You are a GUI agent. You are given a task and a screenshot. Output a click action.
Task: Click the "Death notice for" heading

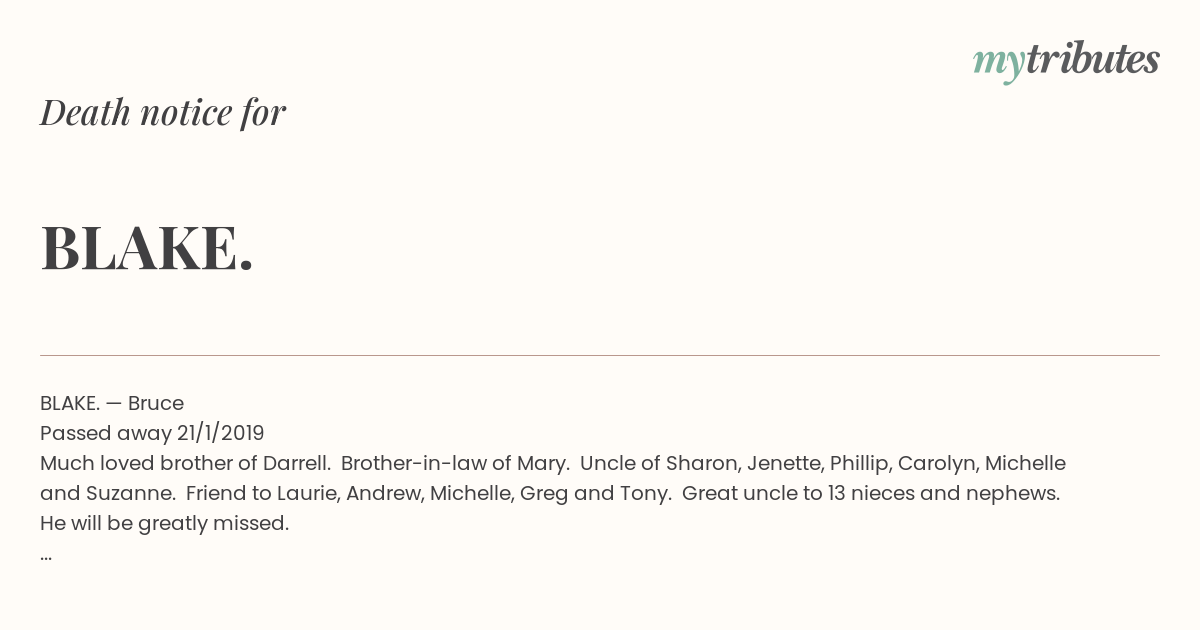(x=163, y=113)
